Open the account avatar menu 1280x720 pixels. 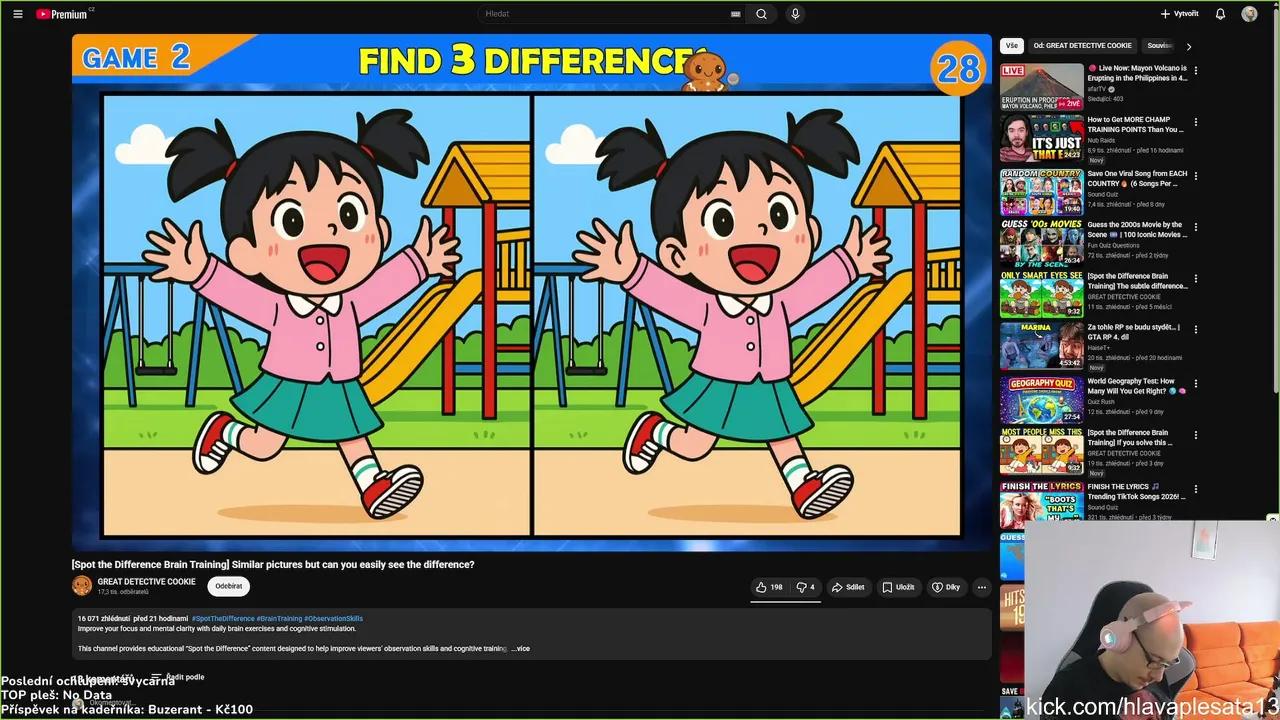[x=1249, y=14]
